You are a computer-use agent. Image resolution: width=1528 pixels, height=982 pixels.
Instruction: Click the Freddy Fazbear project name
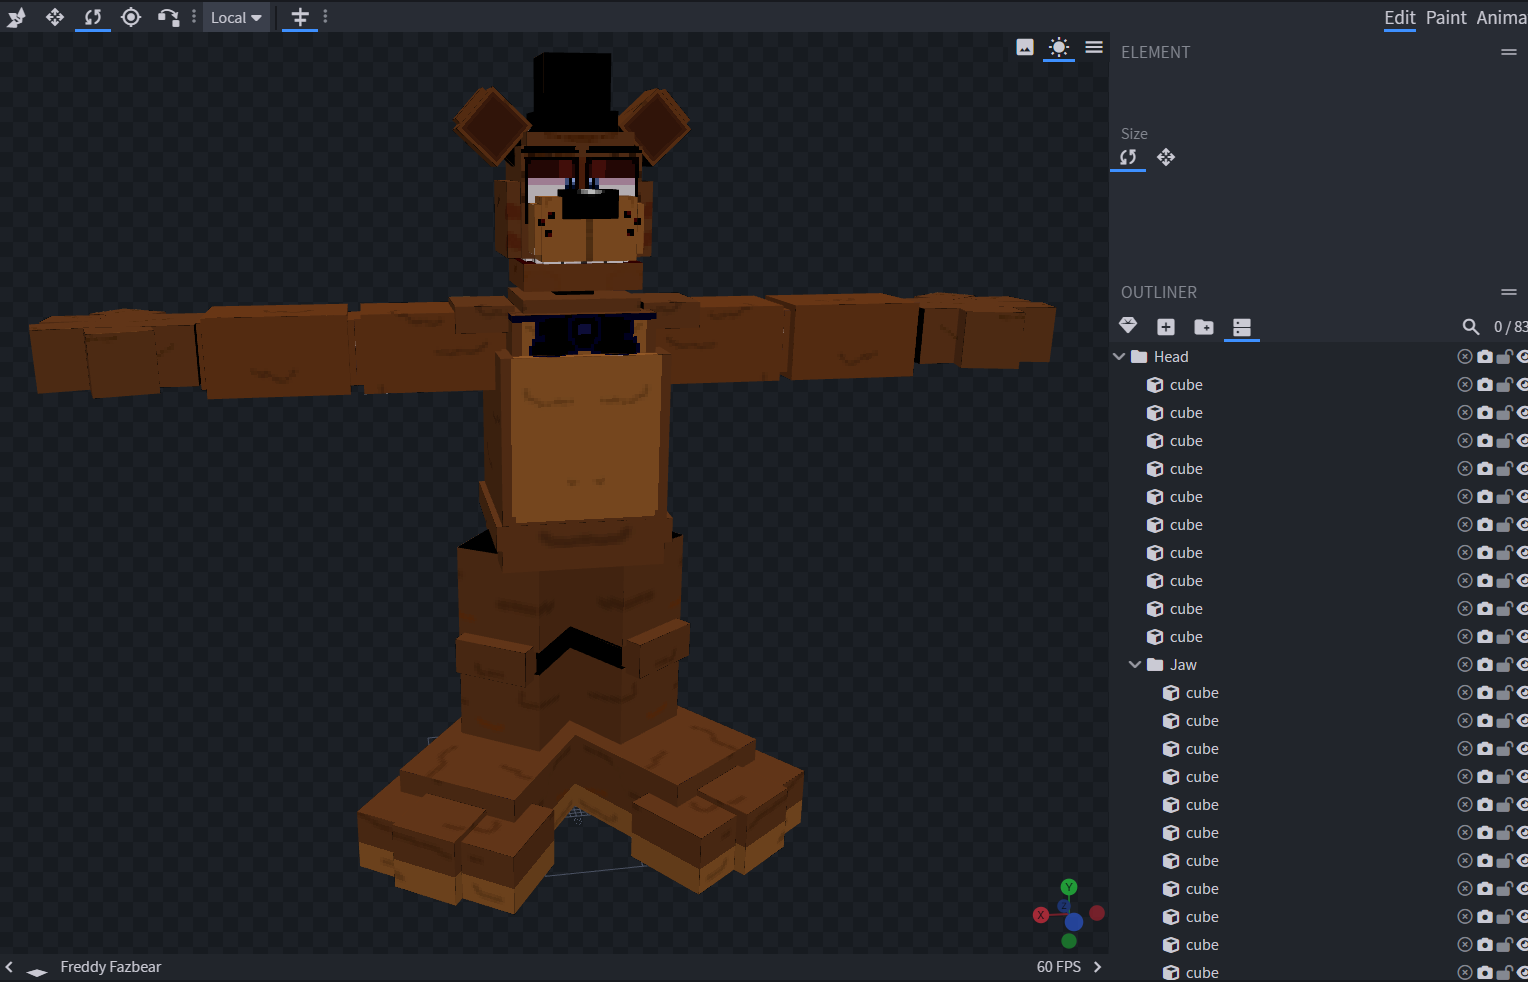click(111, 967)
